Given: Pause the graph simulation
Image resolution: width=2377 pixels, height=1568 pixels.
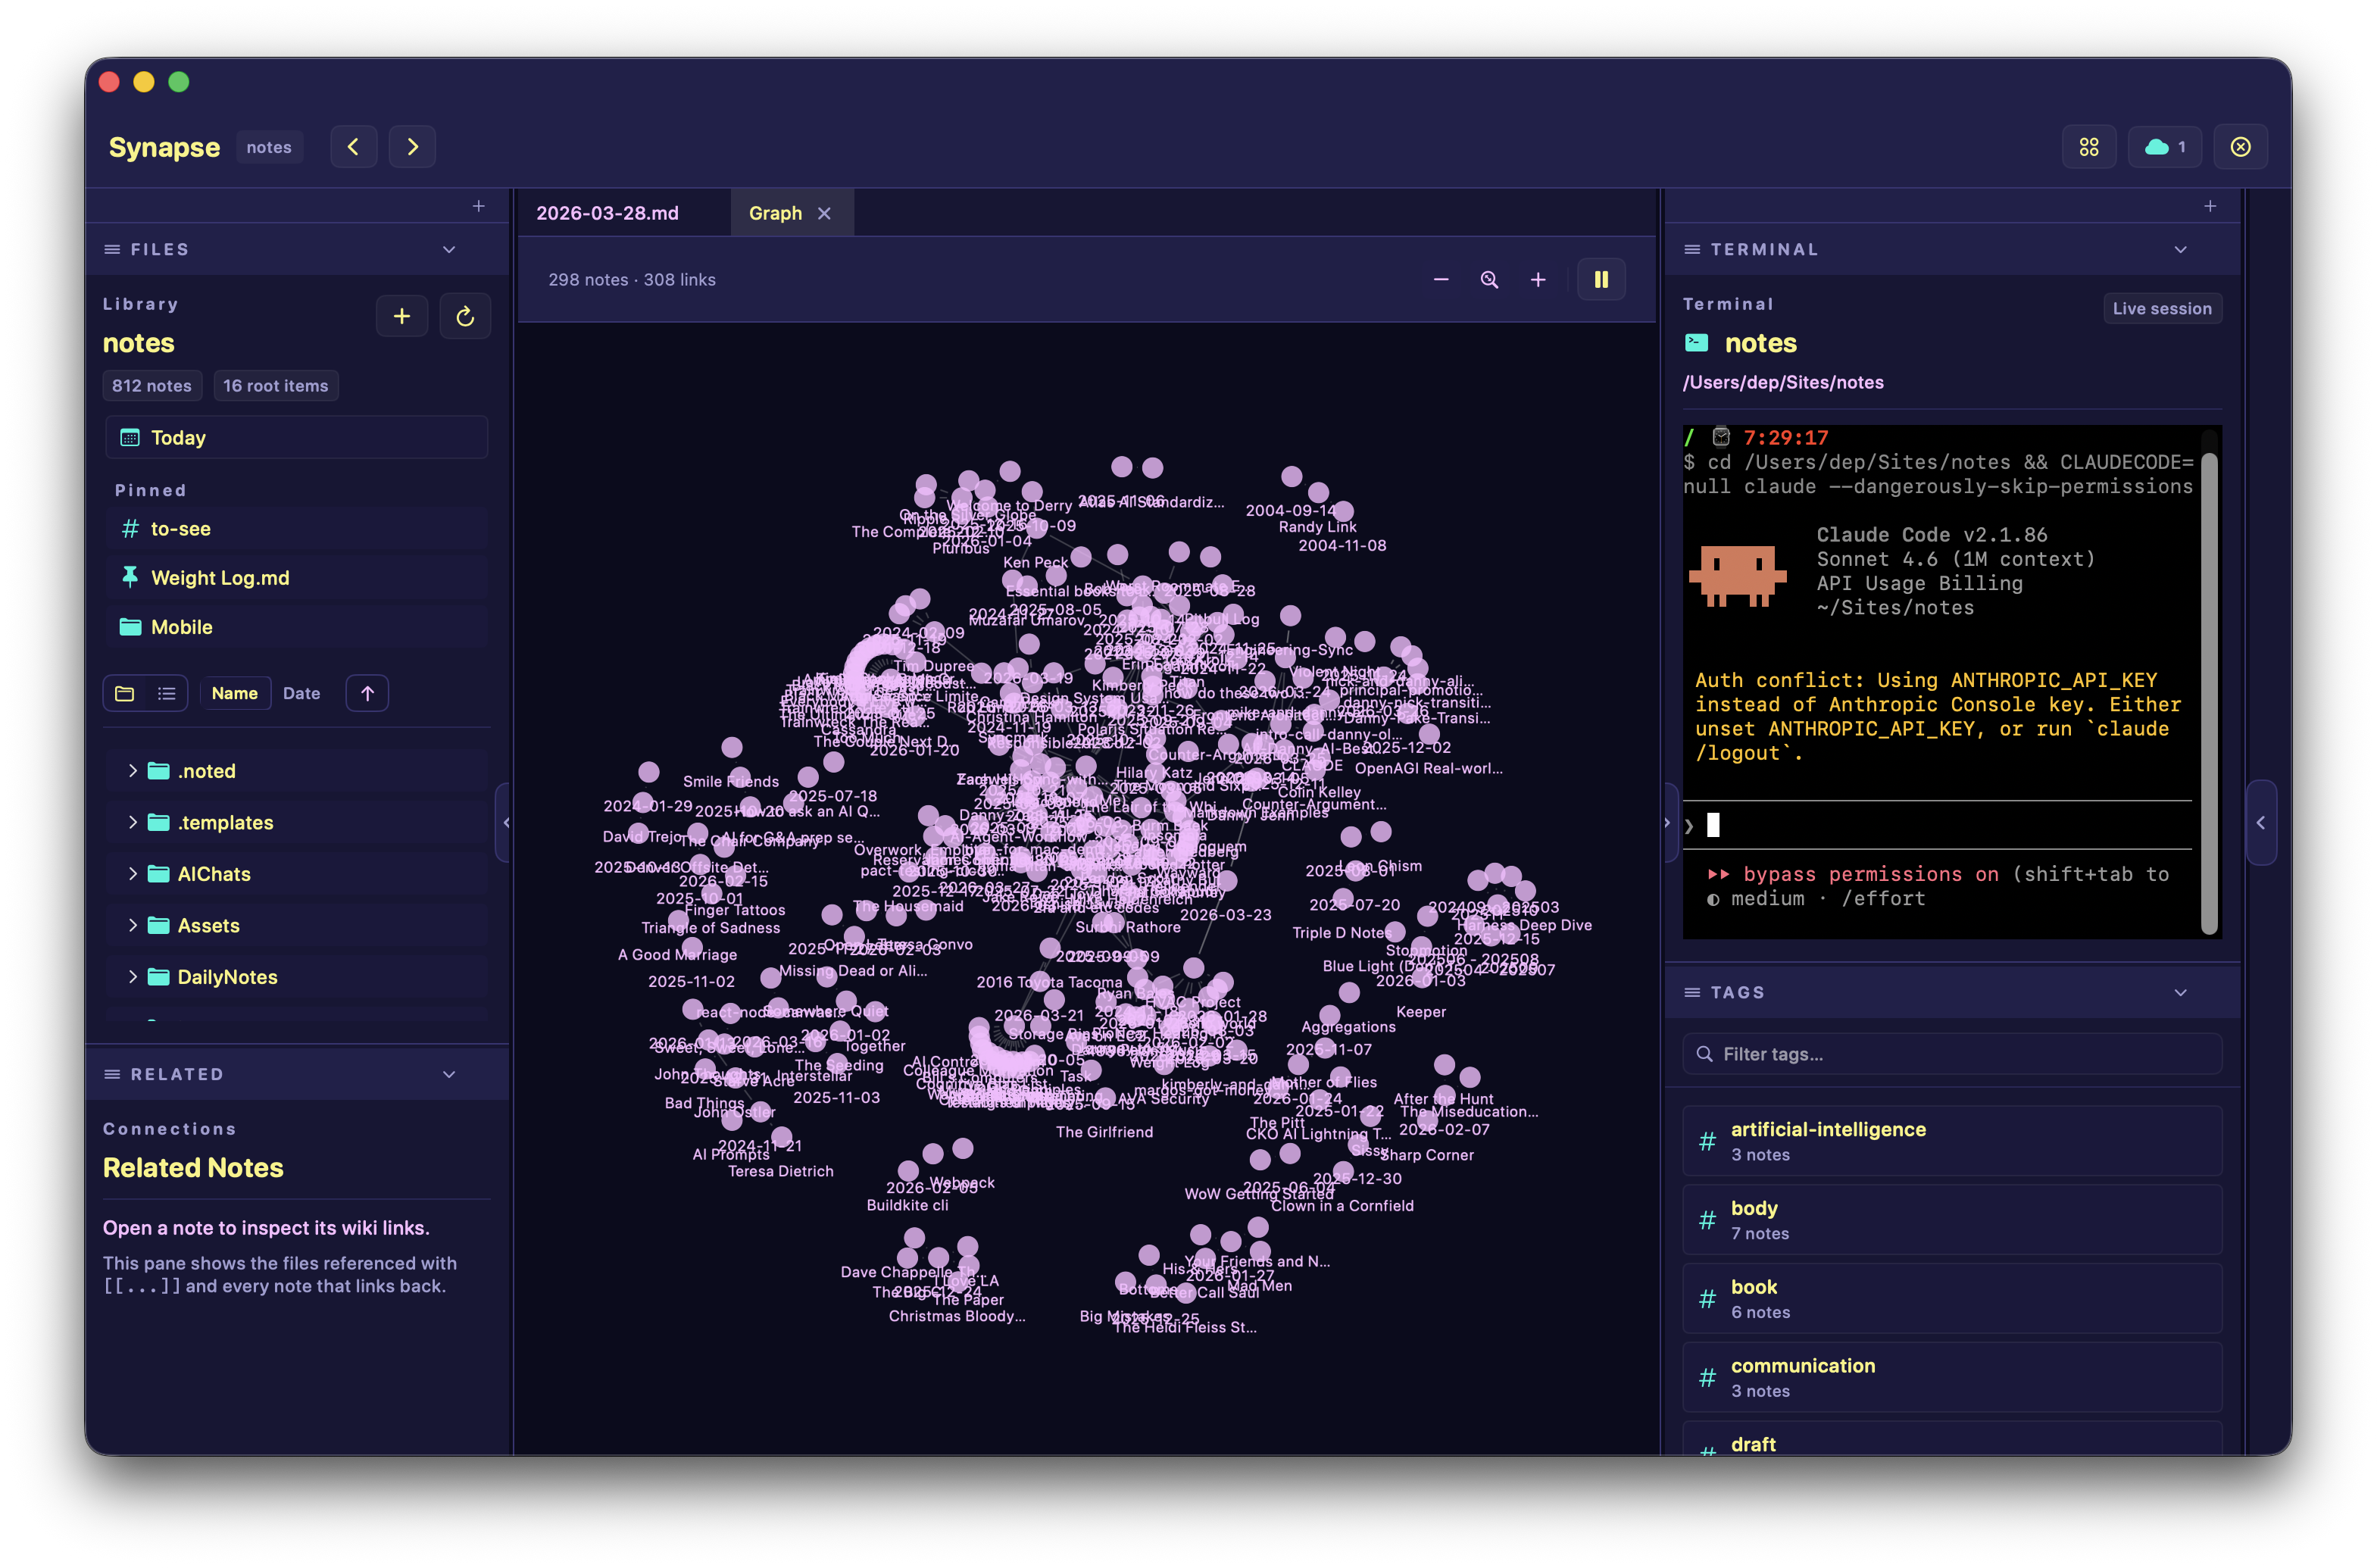Looking at the screenshot, I should pyautogui.click(x=1601, y=280).
